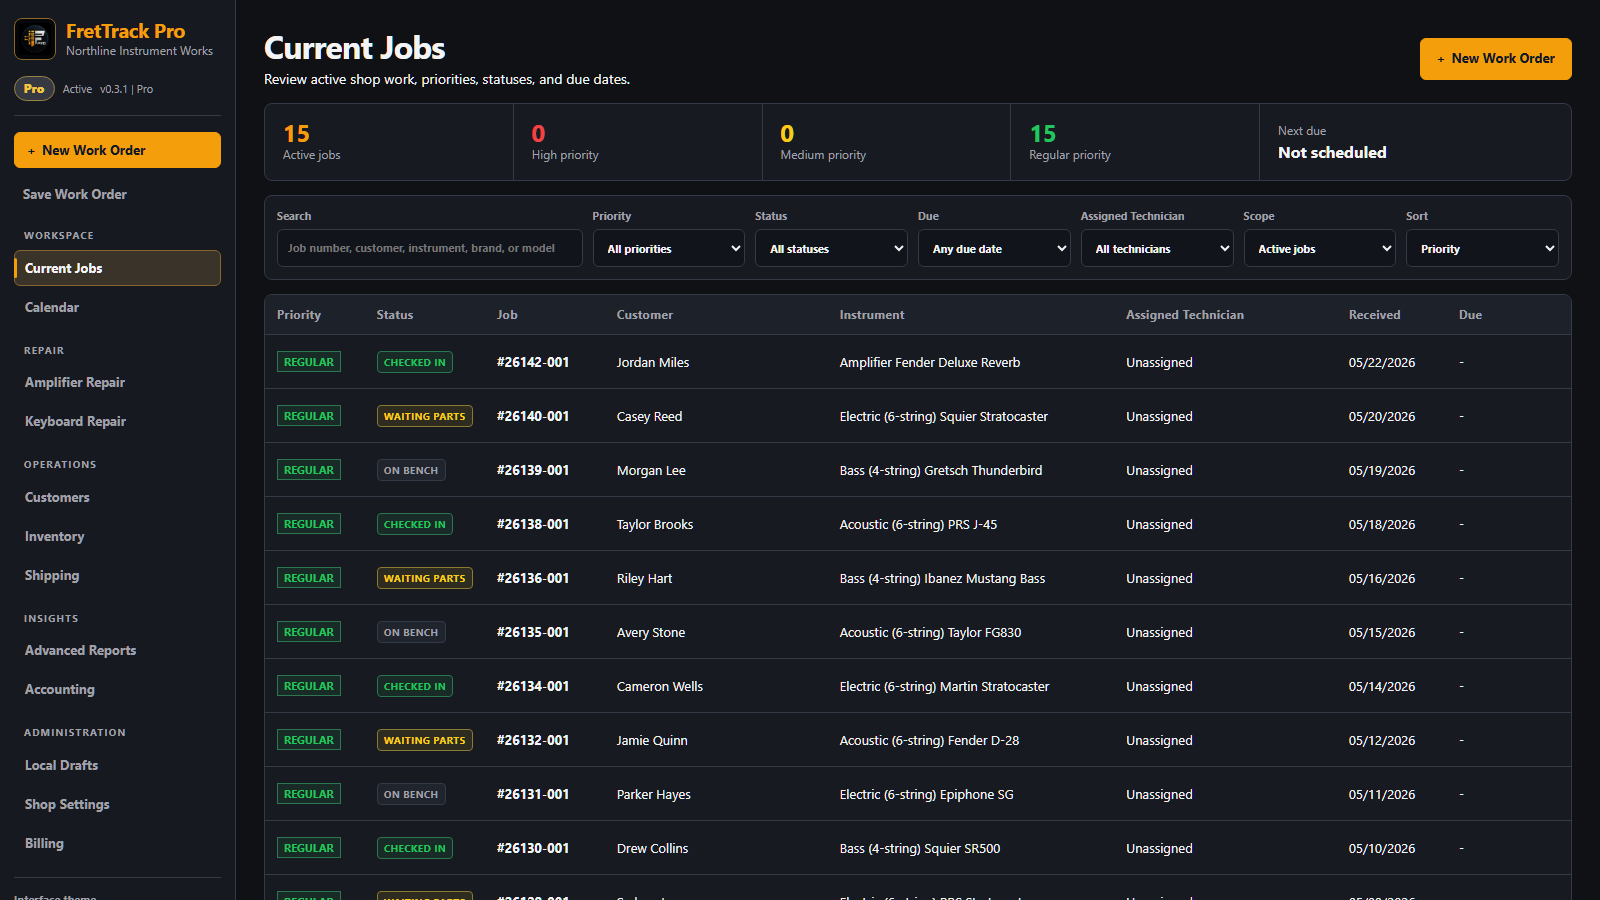Screen dimensions: 1600x900
Task: Click the Priority column header
Action: 299,315
